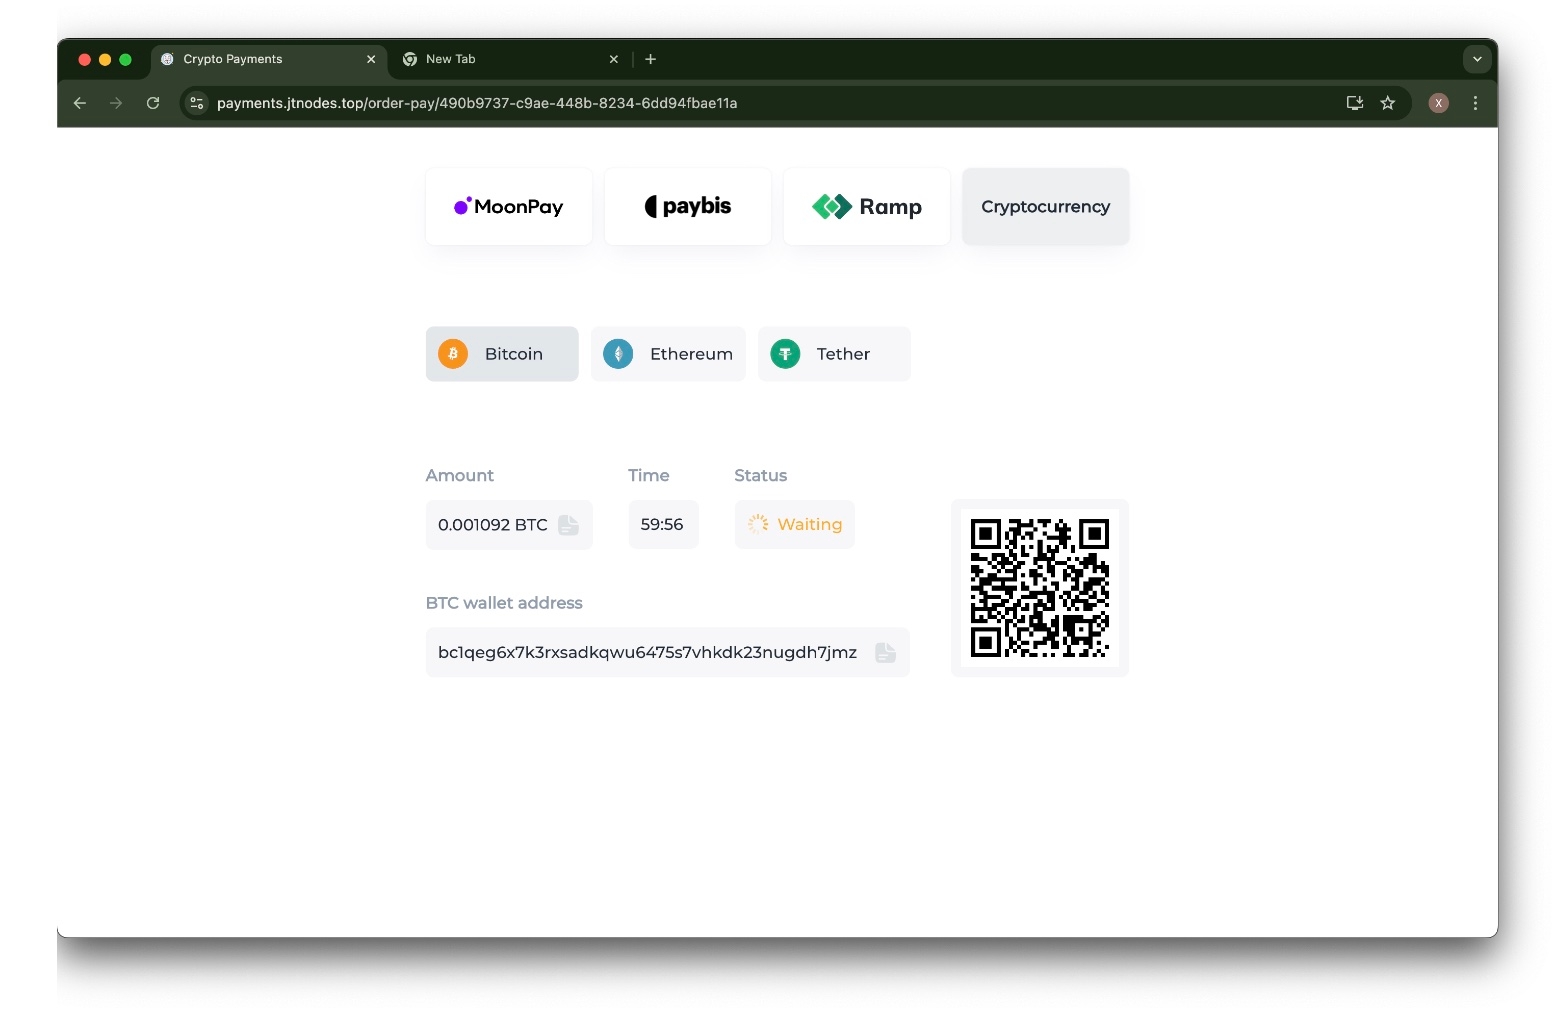Click the yellow minimize window button
1555x1013 pixels.
pos(105,60)
